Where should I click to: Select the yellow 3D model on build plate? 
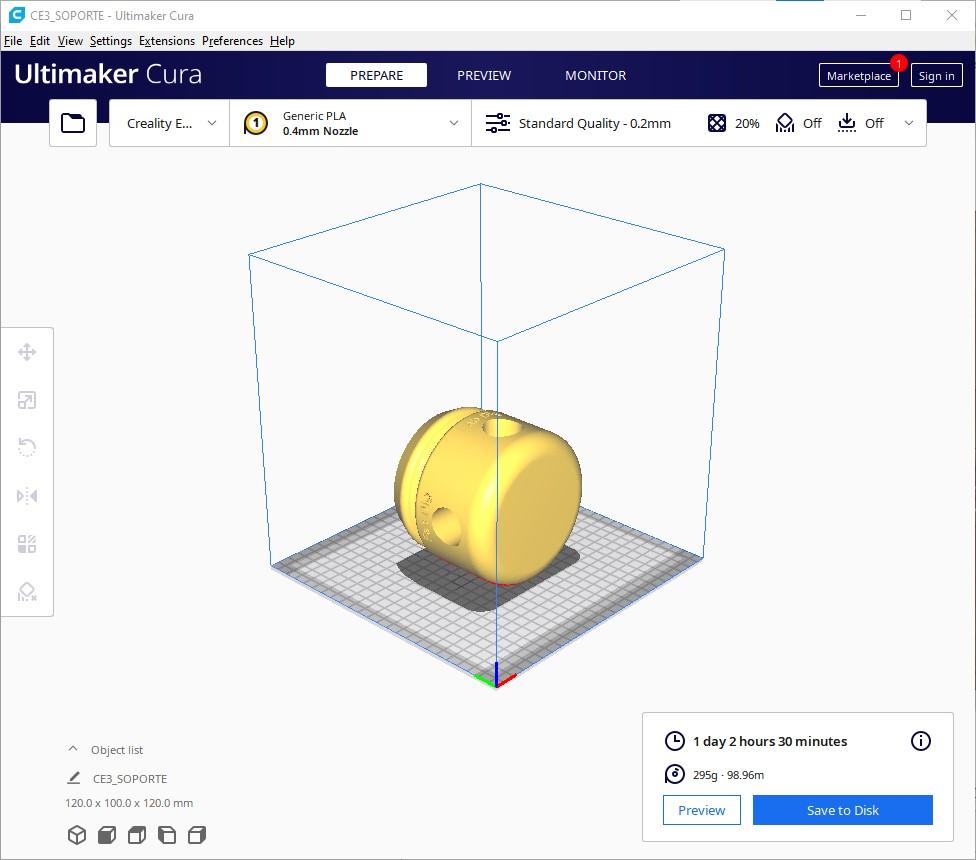pyautogui.click(x=488, y=497)
